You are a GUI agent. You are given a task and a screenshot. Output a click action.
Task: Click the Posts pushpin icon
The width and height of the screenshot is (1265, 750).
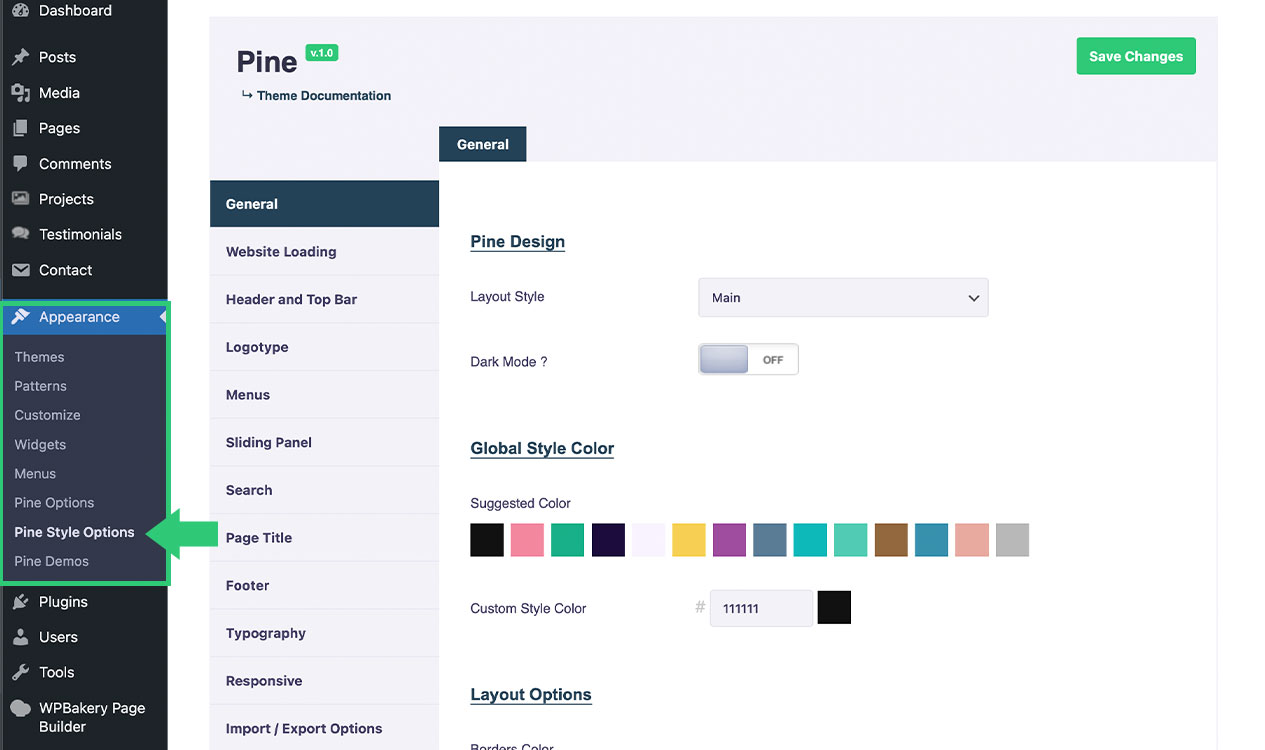(x=20, y=57)
